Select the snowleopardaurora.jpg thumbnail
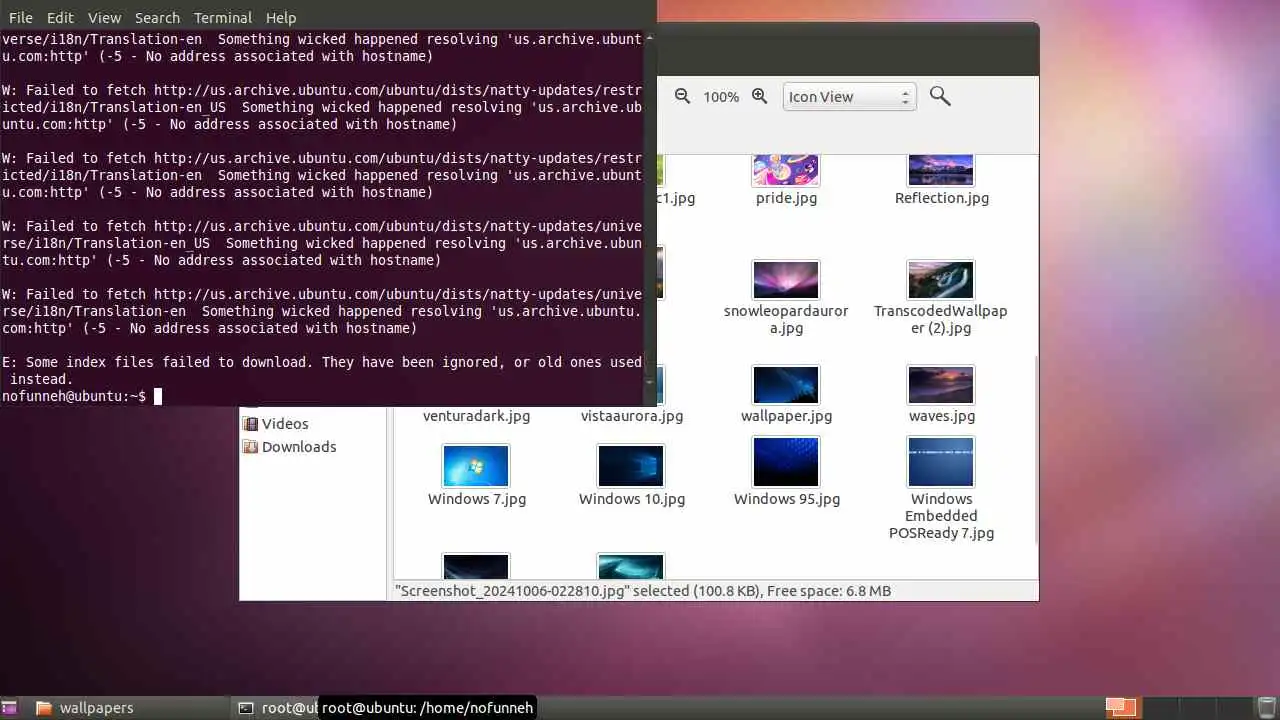The image size is (1280, 720). (x=786, y=280)
